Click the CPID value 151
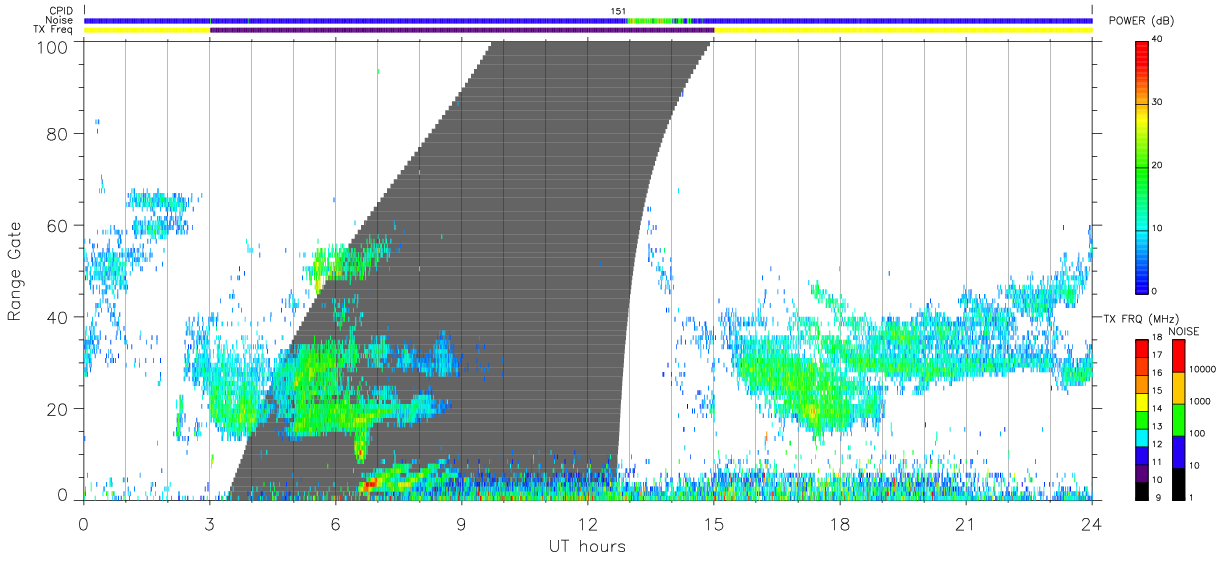 (618, 11)
